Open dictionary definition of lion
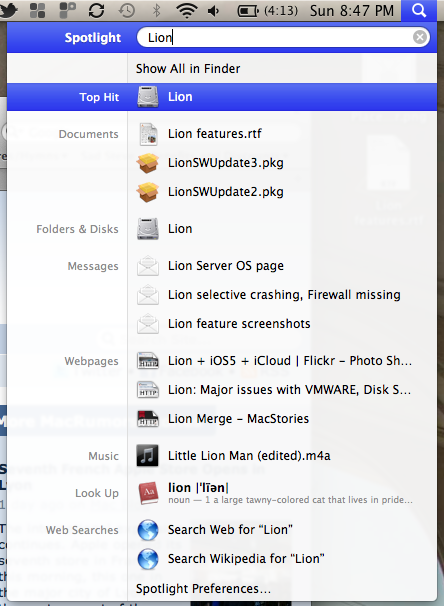This screenshot has height=606, width=444. point(290,493)
